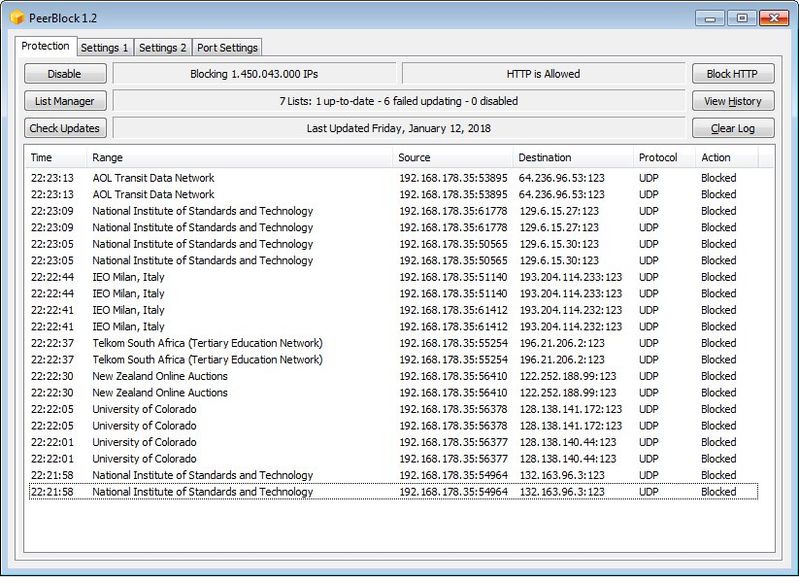Open View History
This screenshot has height=583, width=799.
click(732, 101)
